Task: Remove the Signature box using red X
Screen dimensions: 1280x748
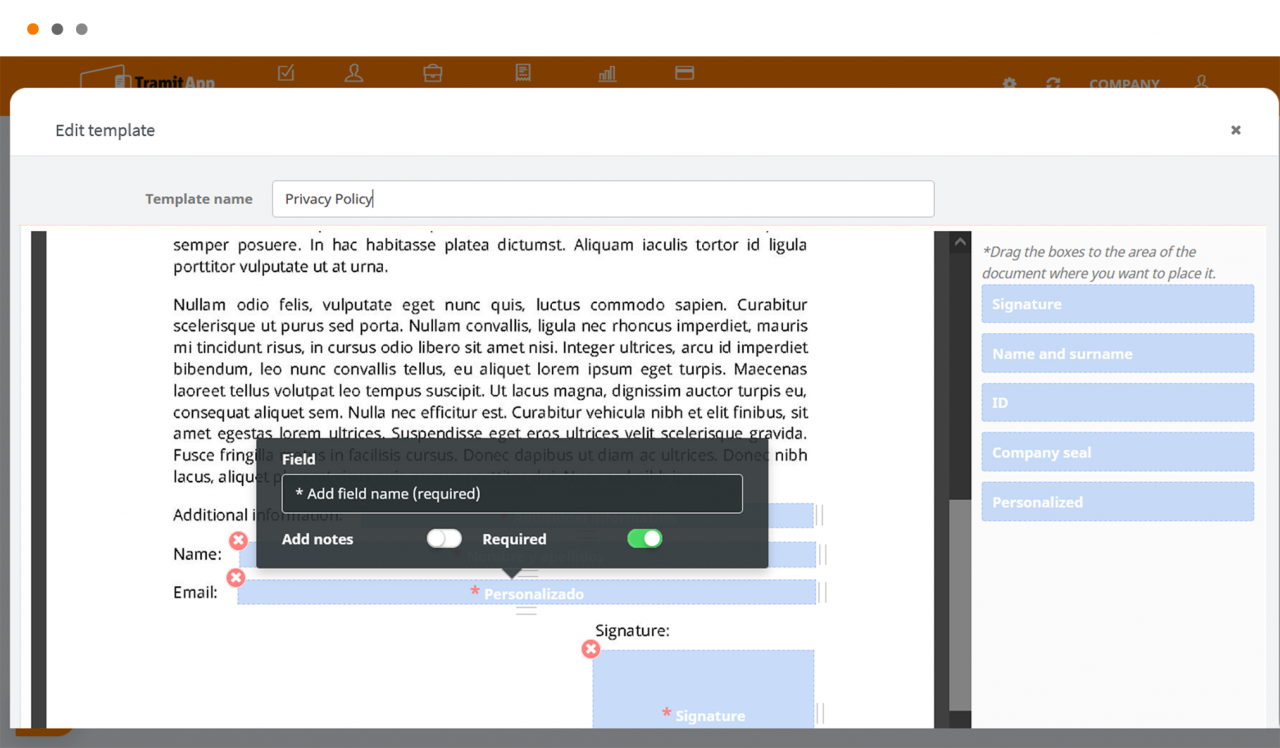Action: (x=591, y=649)
